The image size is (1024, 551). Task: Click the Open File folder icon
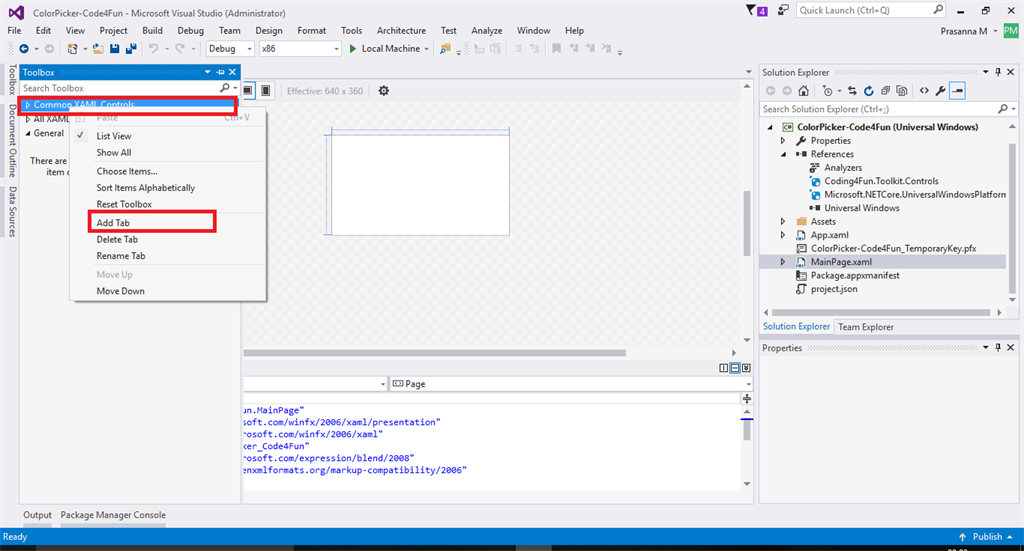[x=98, y=48]
